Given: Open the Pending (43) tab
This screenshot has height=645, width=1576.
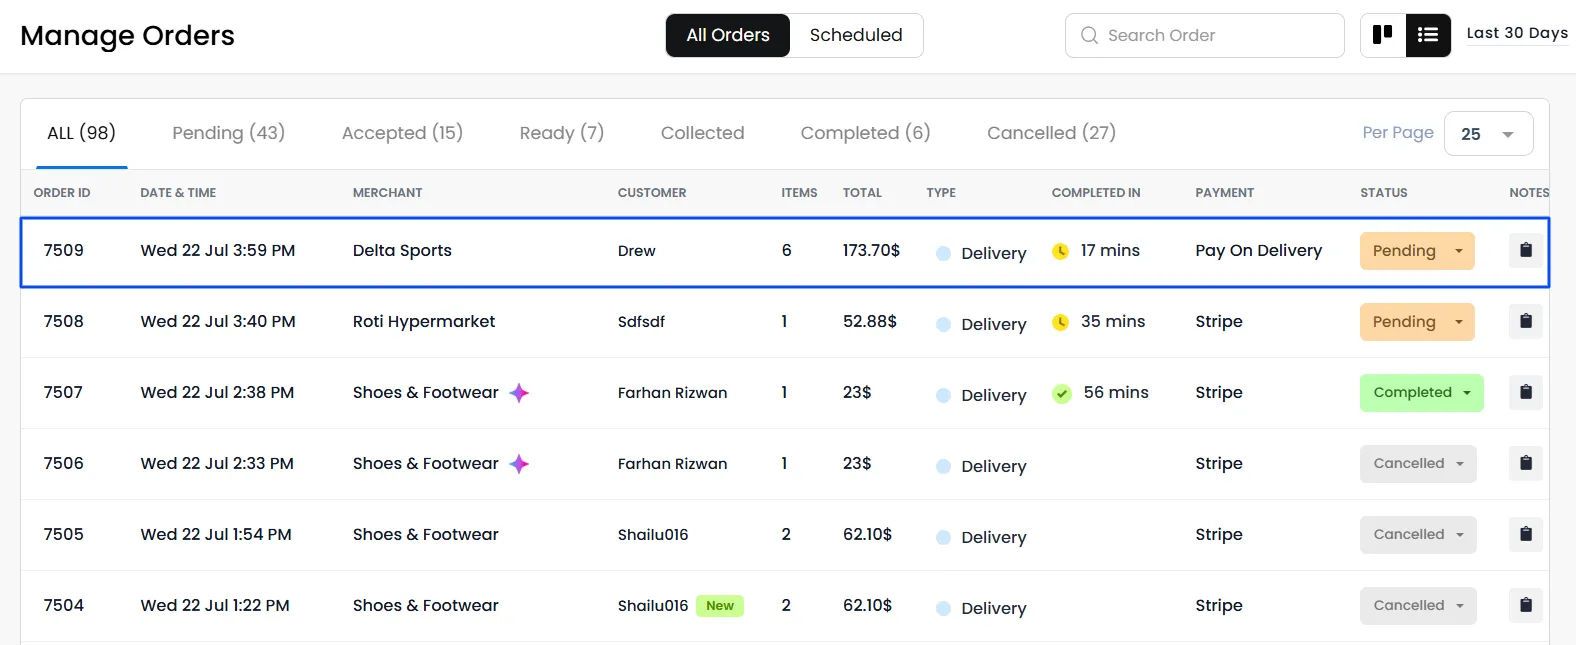Looking at the screenshot, I should coord(229,133).
